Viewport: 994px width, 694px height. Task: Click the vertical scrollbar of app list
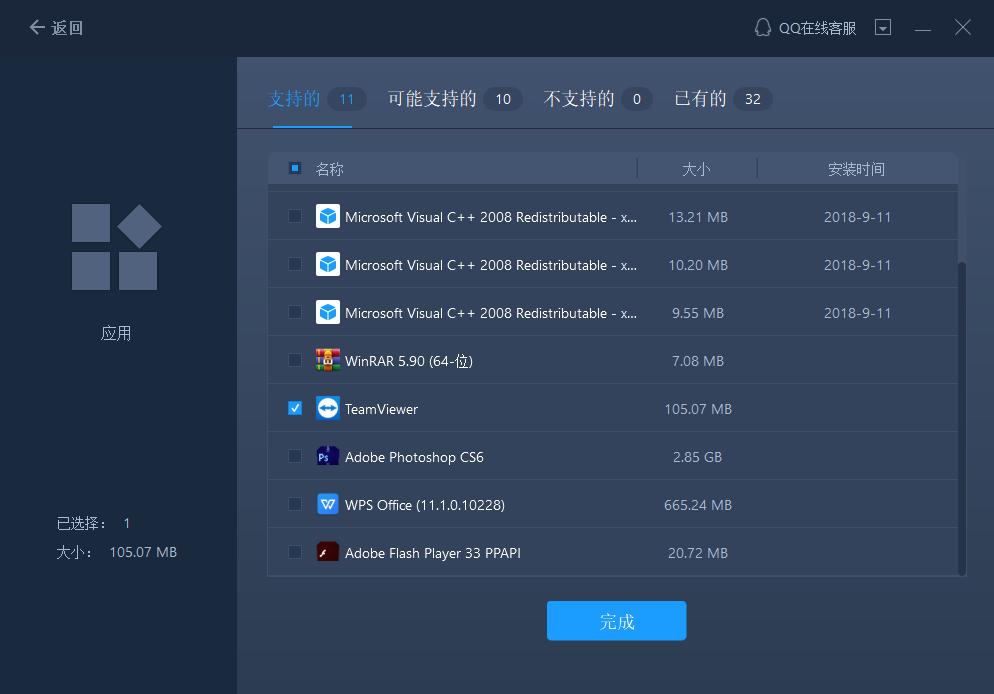[x=962, y=418]
